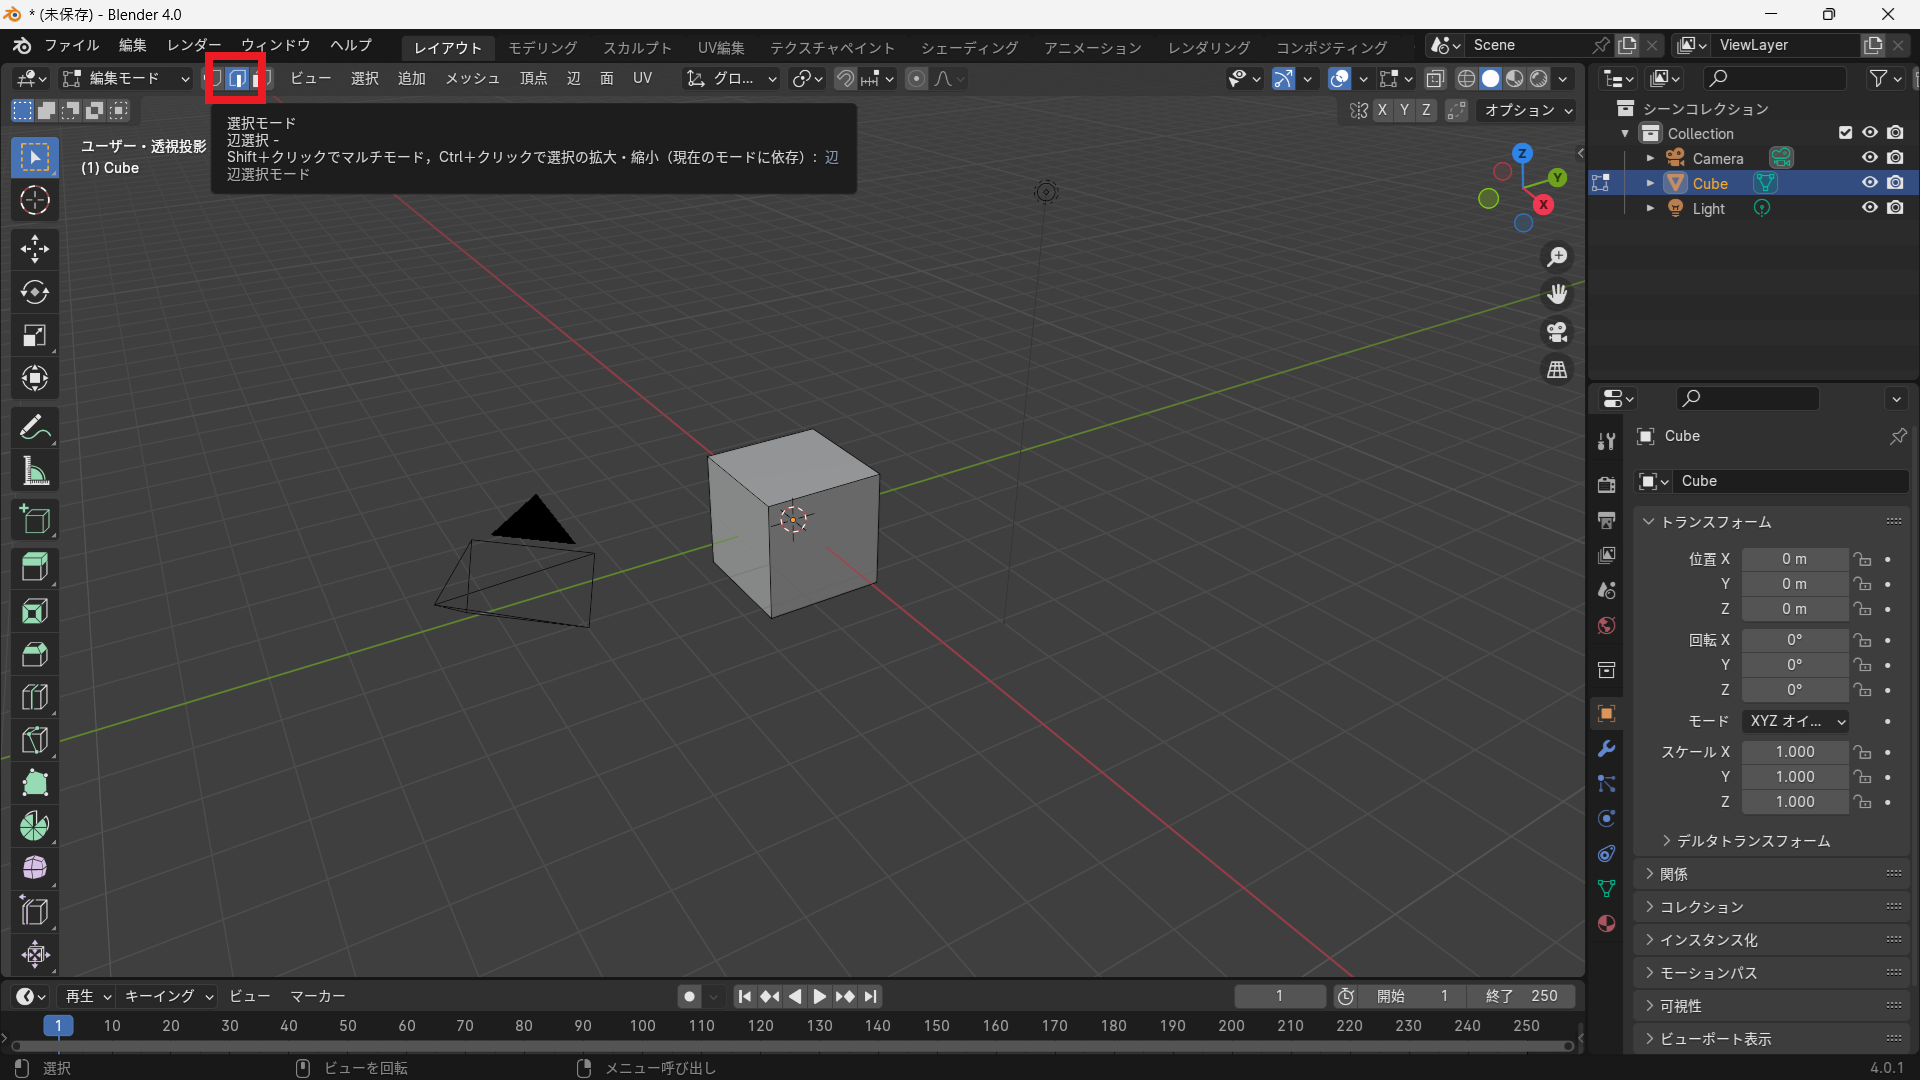Hide the Light object in viewport

click(x=1869, y=208)
